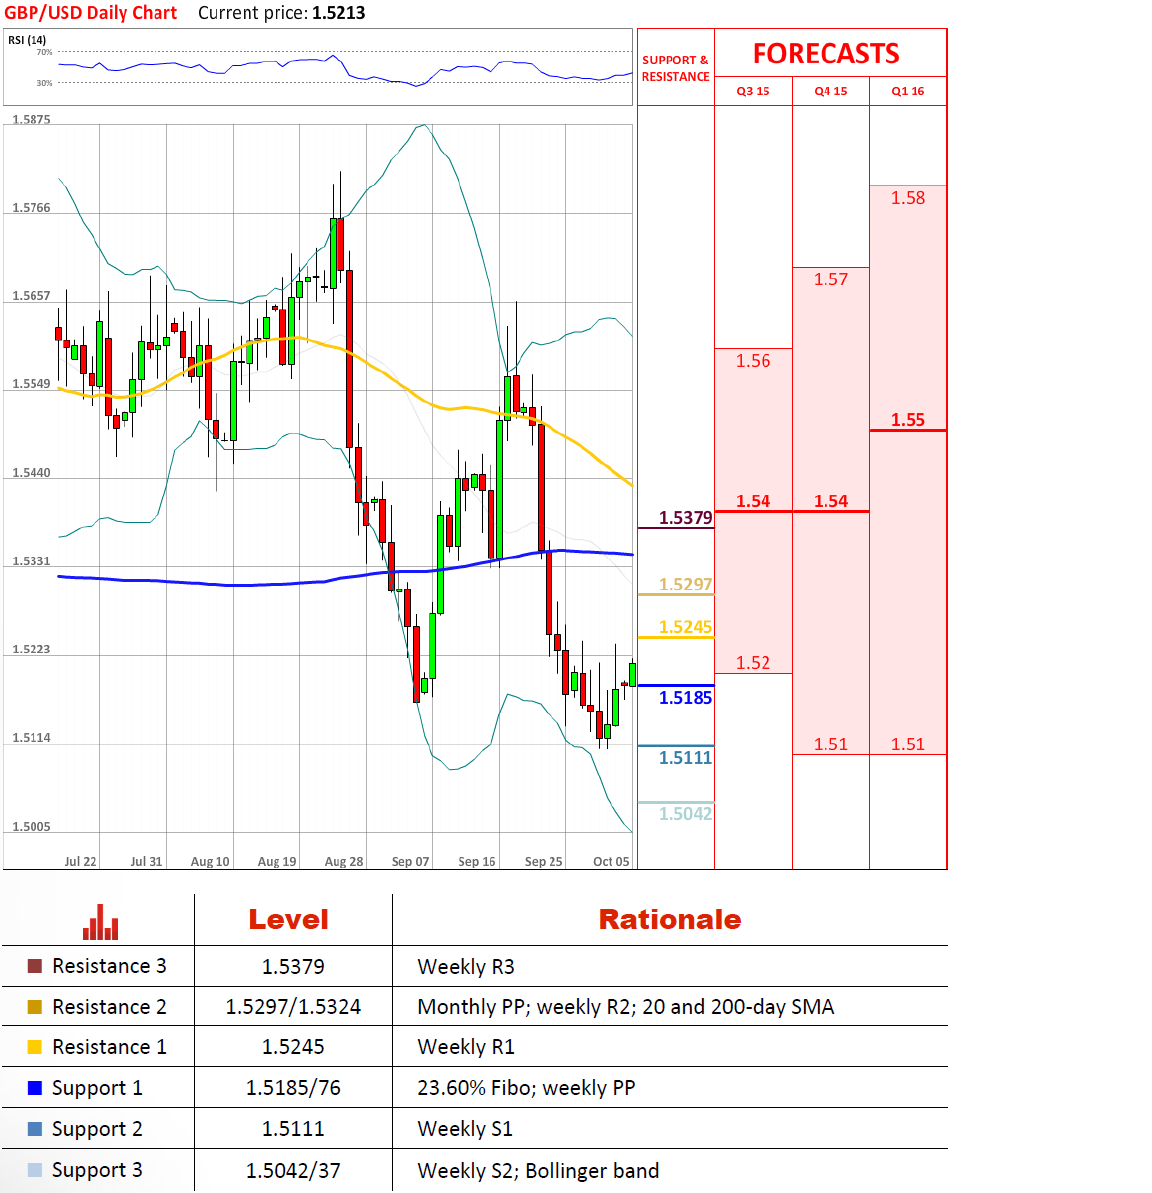This screenshot has height=1193, width=1152.
Task: Click the Rationale column header
Action: [x=670, y=919]
